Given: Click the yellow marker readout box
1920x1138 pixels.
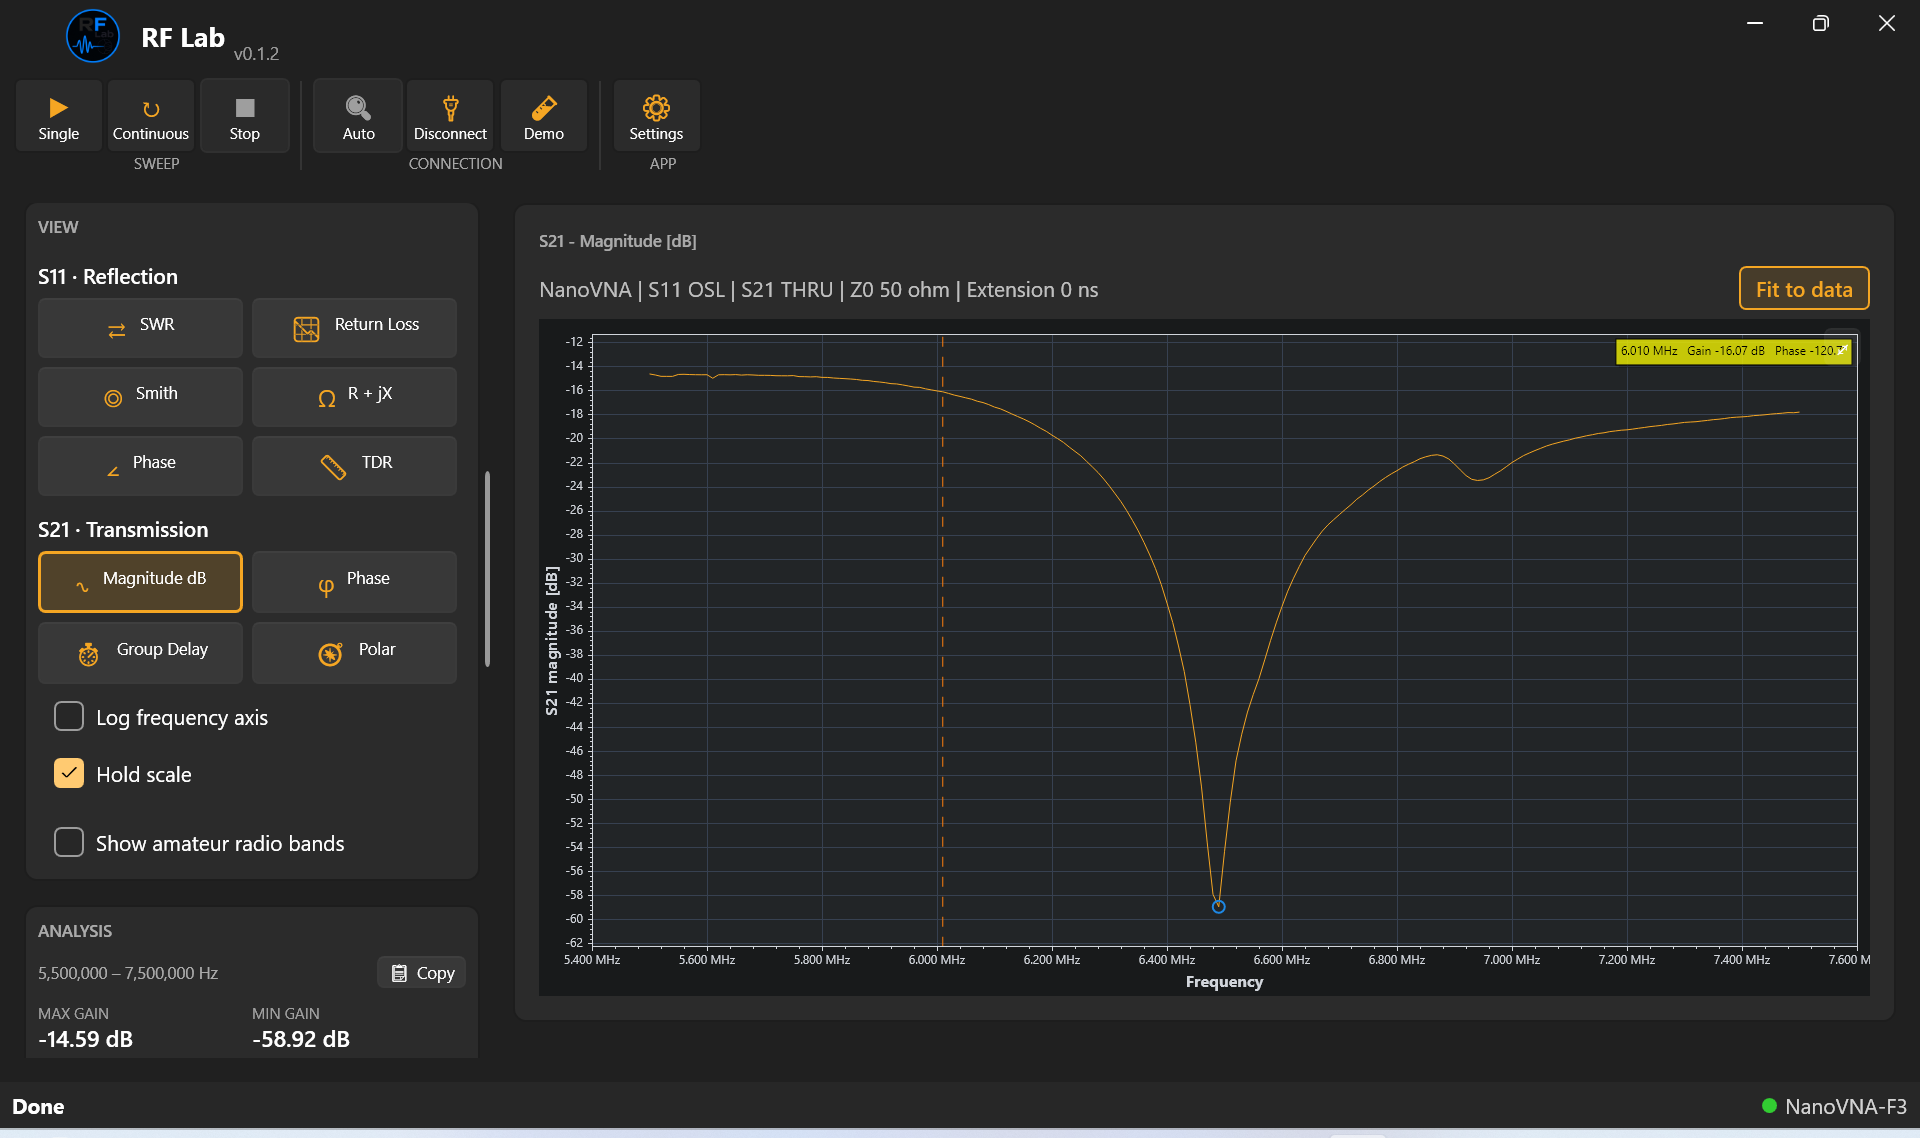Looking at the screenshot, I should coord(1733,351).
